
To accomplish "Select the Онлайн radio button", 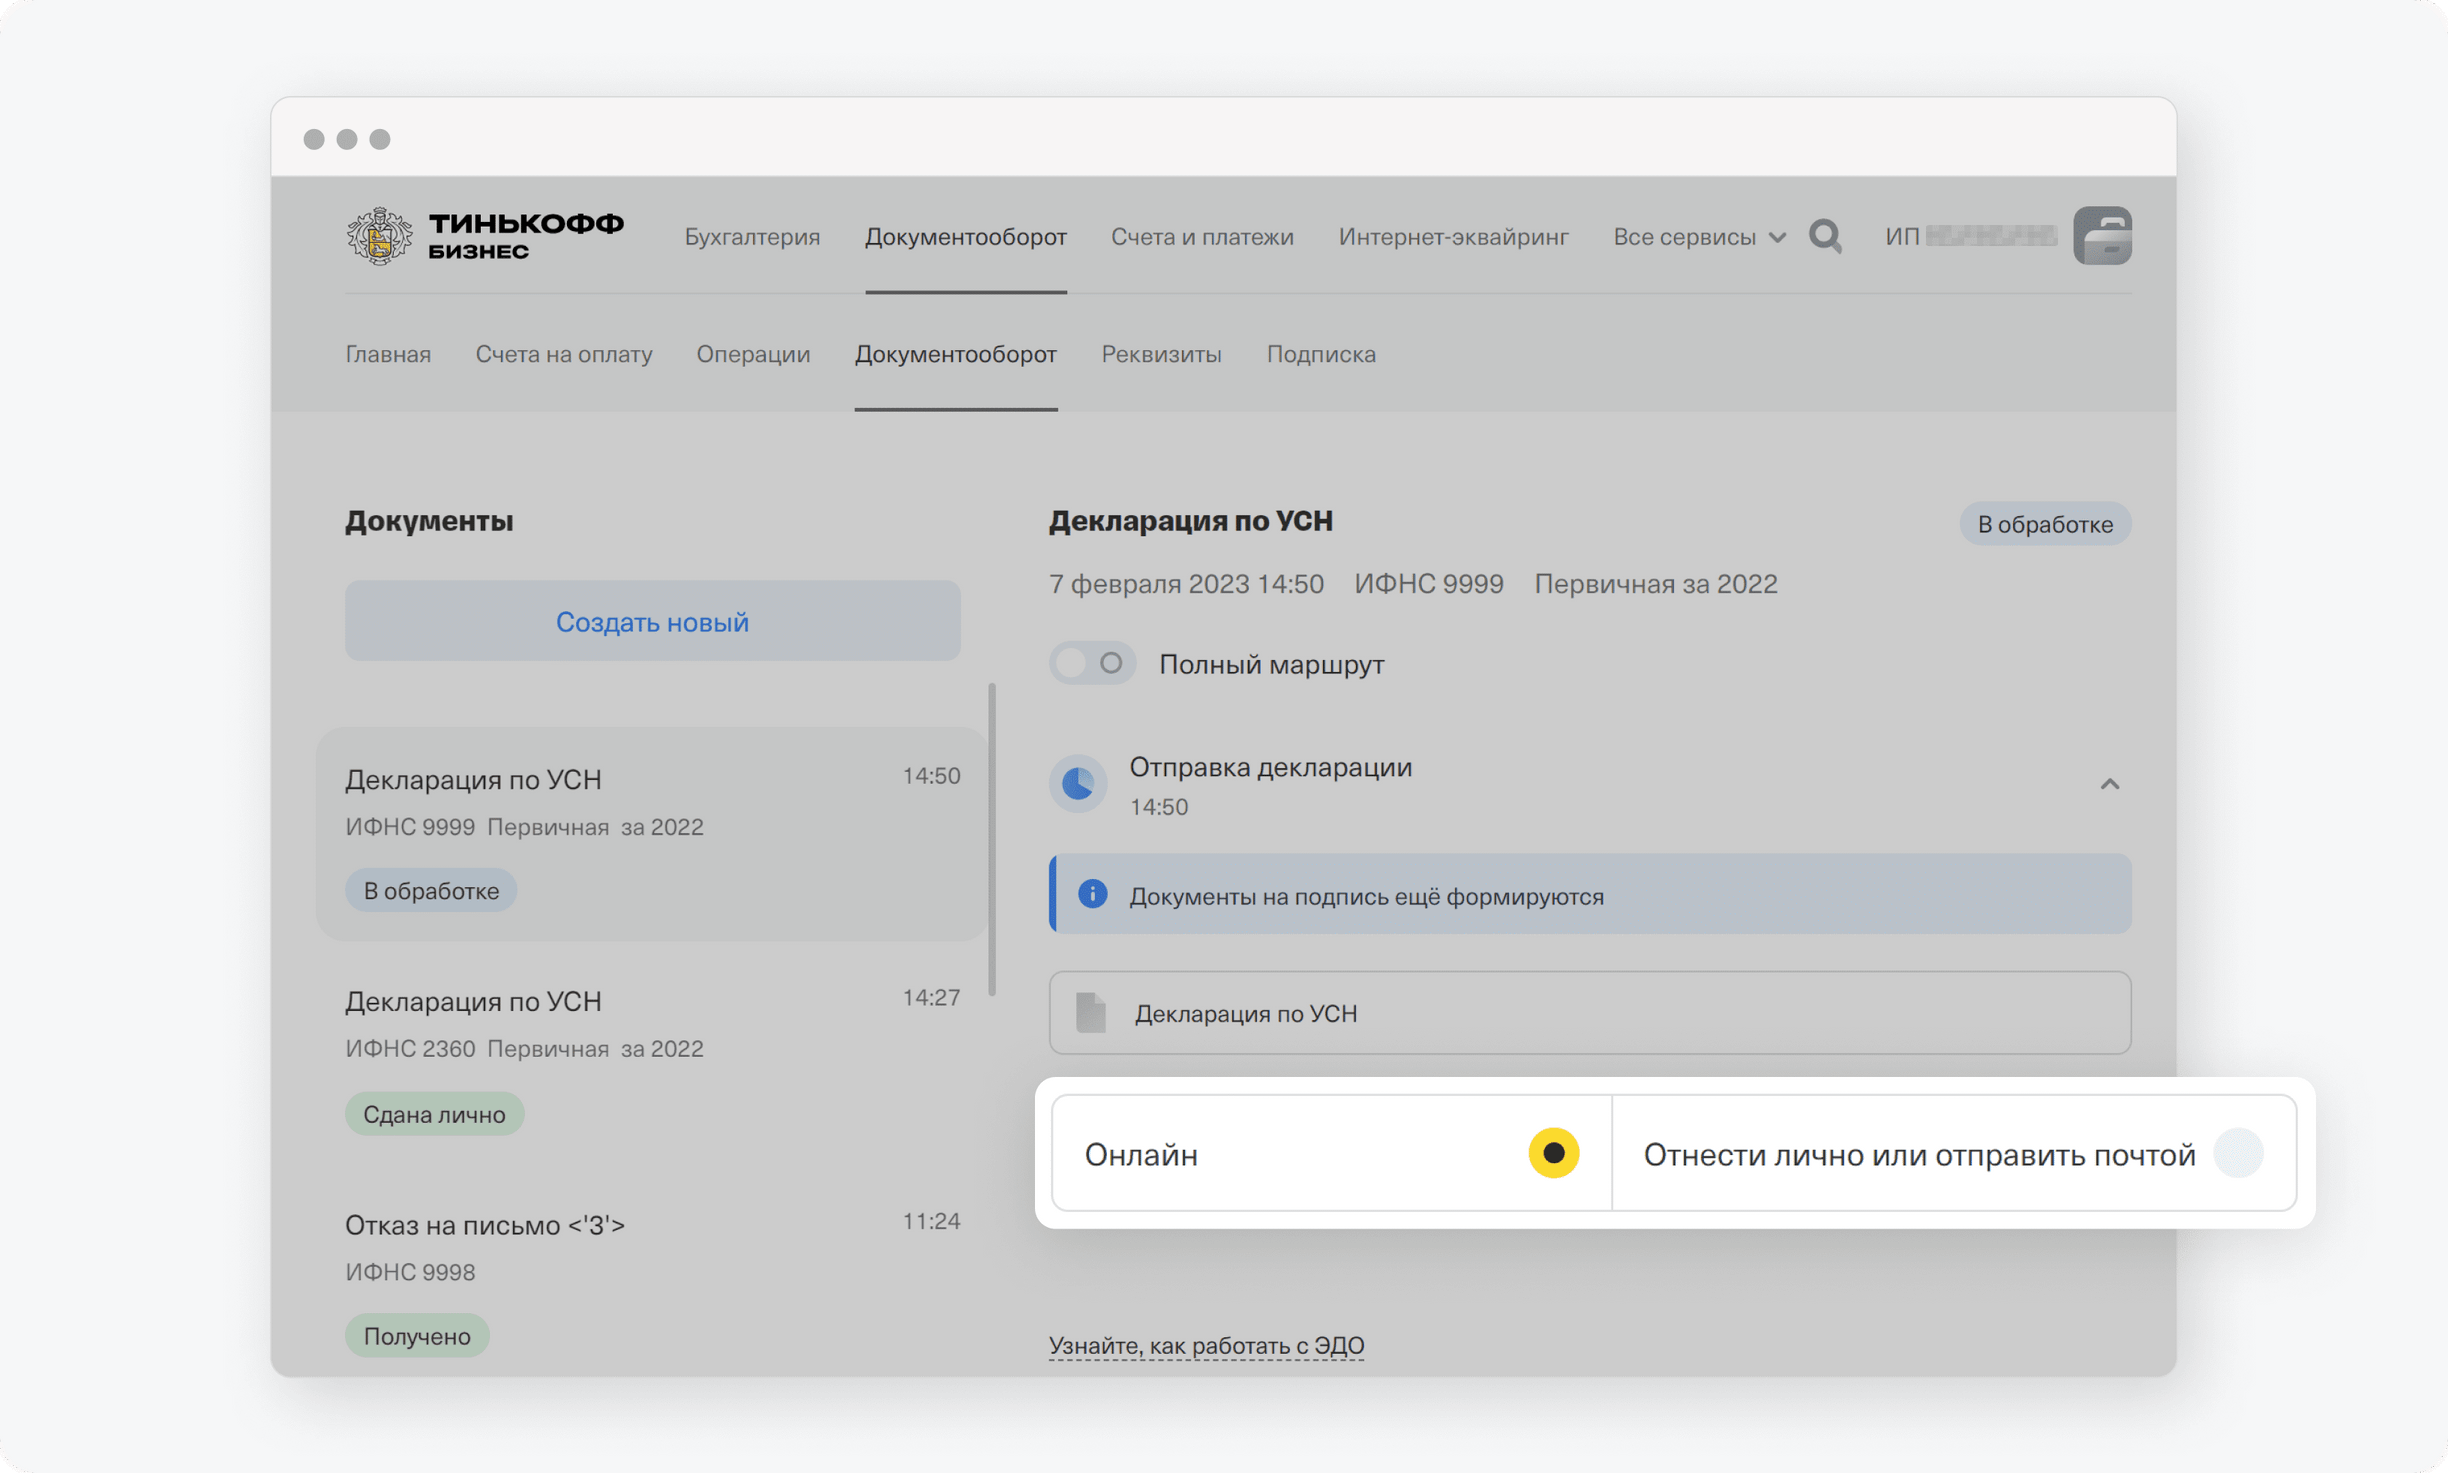I will 1552,1154.
